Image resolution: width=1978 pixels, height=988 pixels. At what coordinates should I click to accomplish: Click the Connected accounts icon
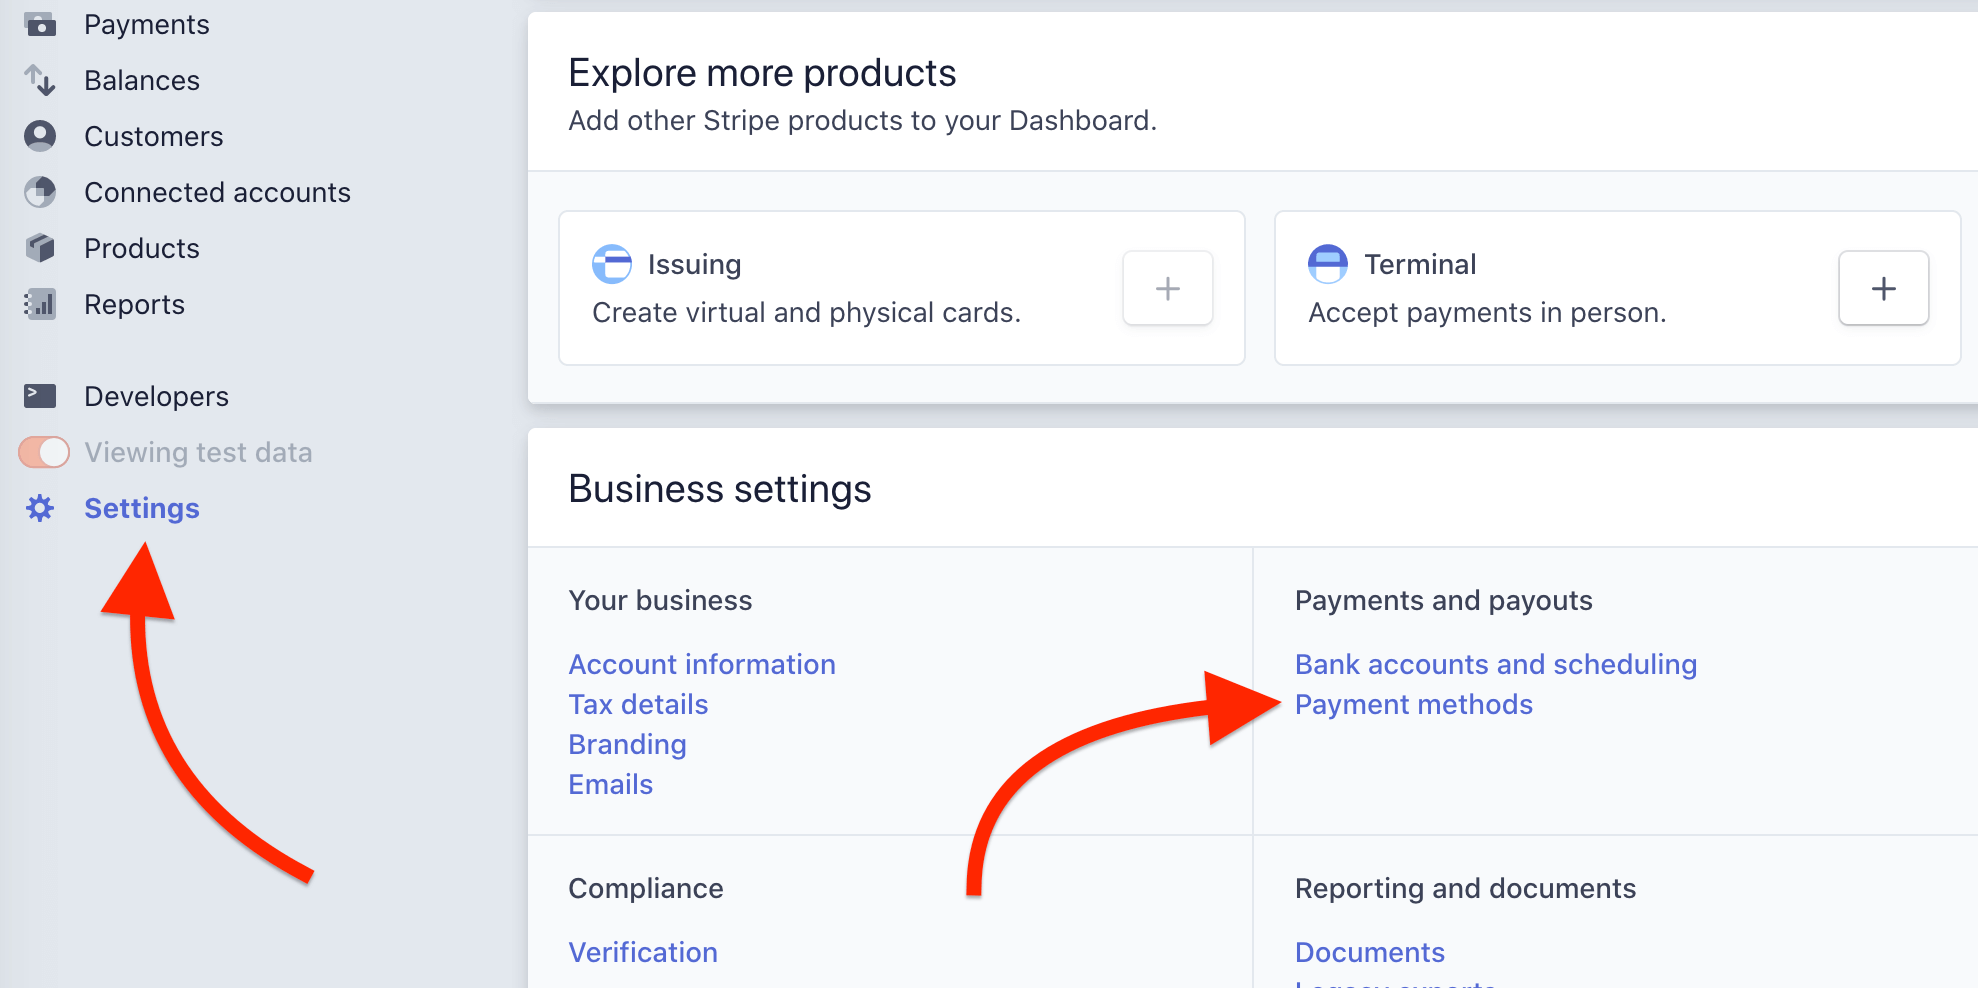[x=40, y=192]
